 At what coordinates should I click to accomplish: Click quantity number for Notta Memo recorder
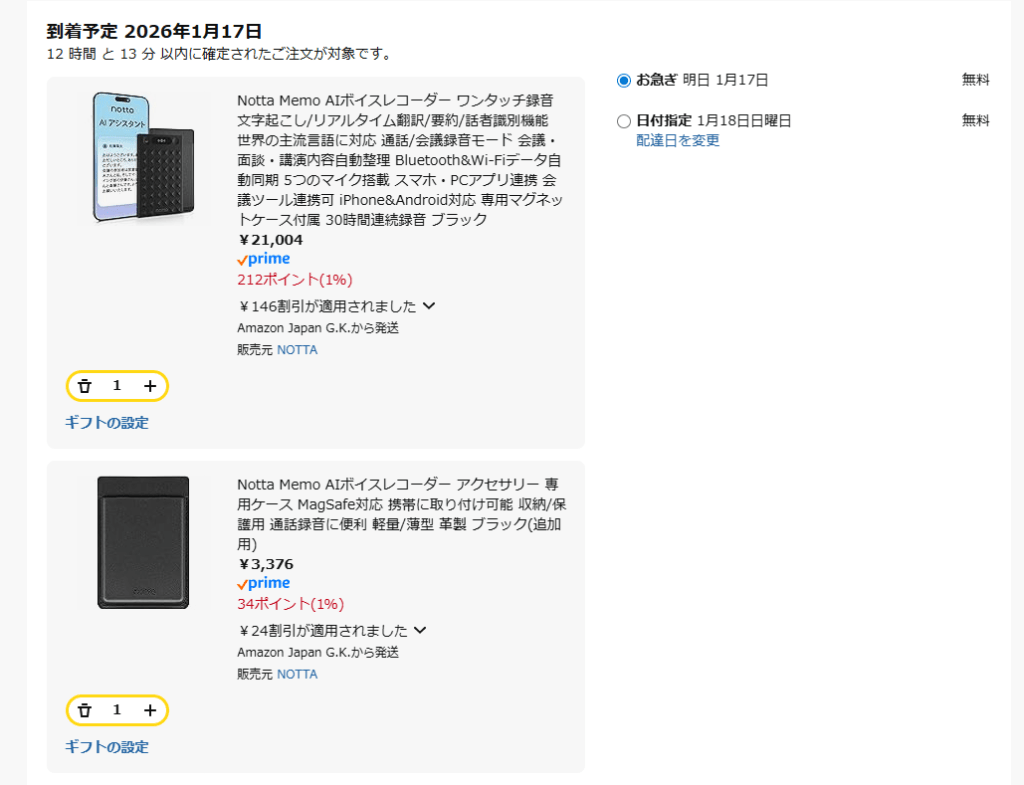pos(117,386)
